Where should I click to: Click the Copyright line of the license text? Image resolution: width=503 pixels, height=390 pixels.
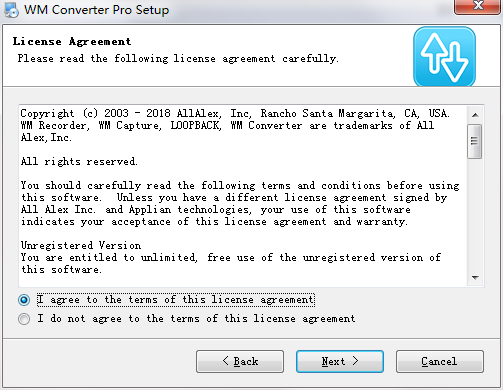tap(235, 114)
